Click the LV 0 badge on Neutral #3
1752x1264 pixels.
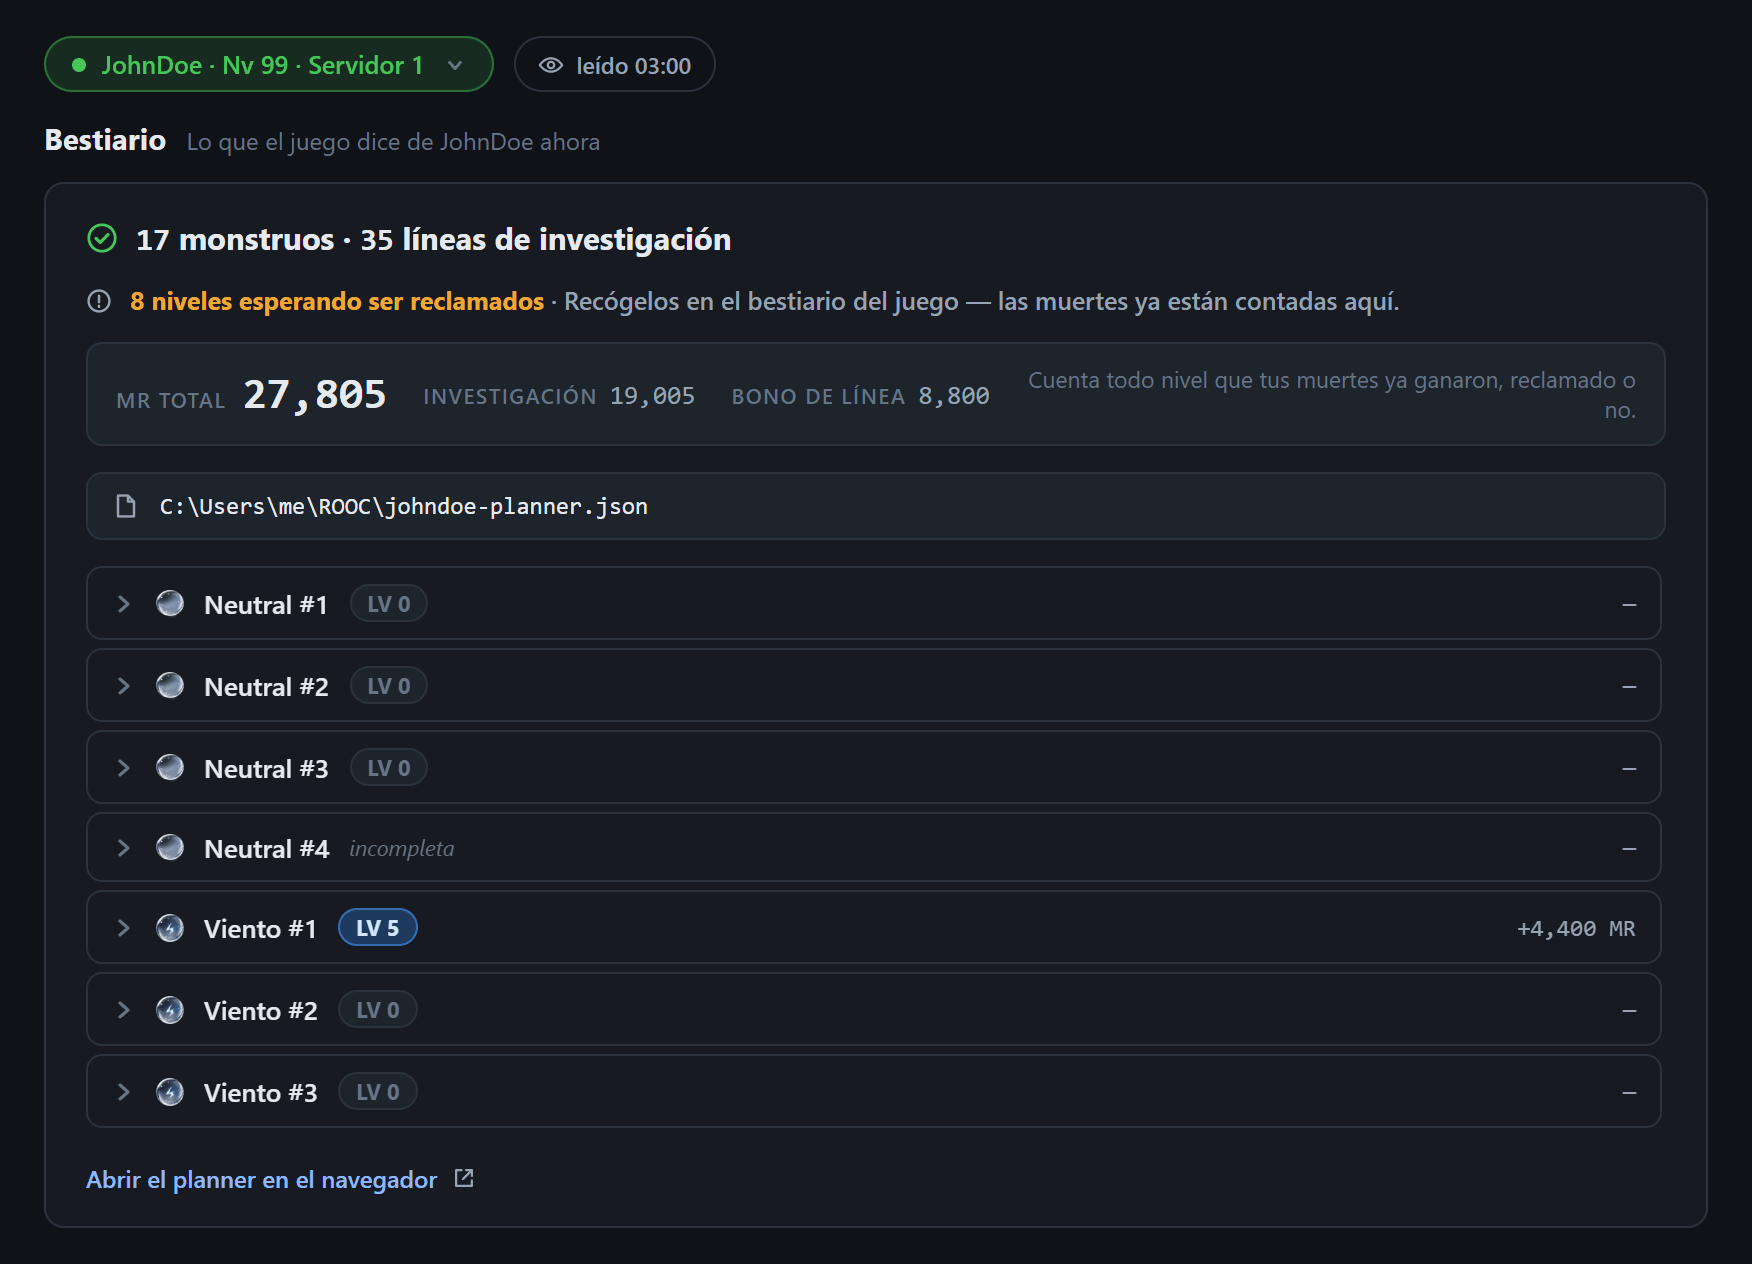click(x=389, y=768)
